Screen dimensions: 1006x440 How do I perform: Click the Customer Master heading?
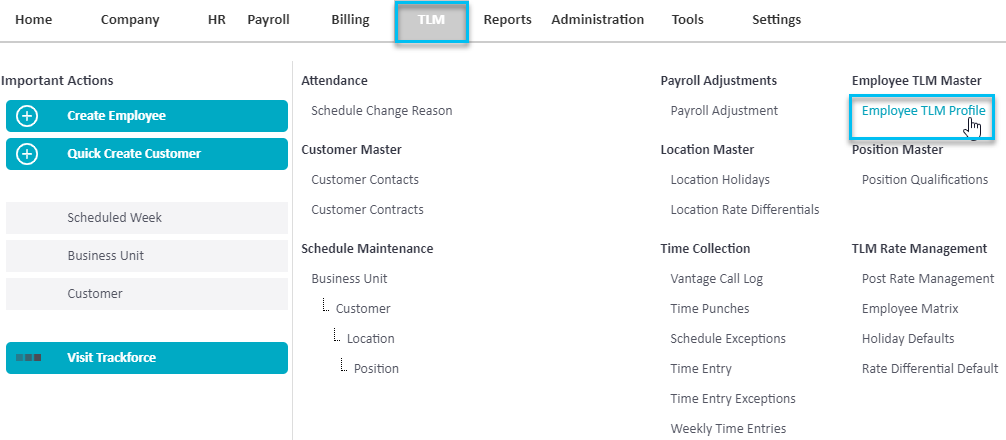click(x=352, y=149)
